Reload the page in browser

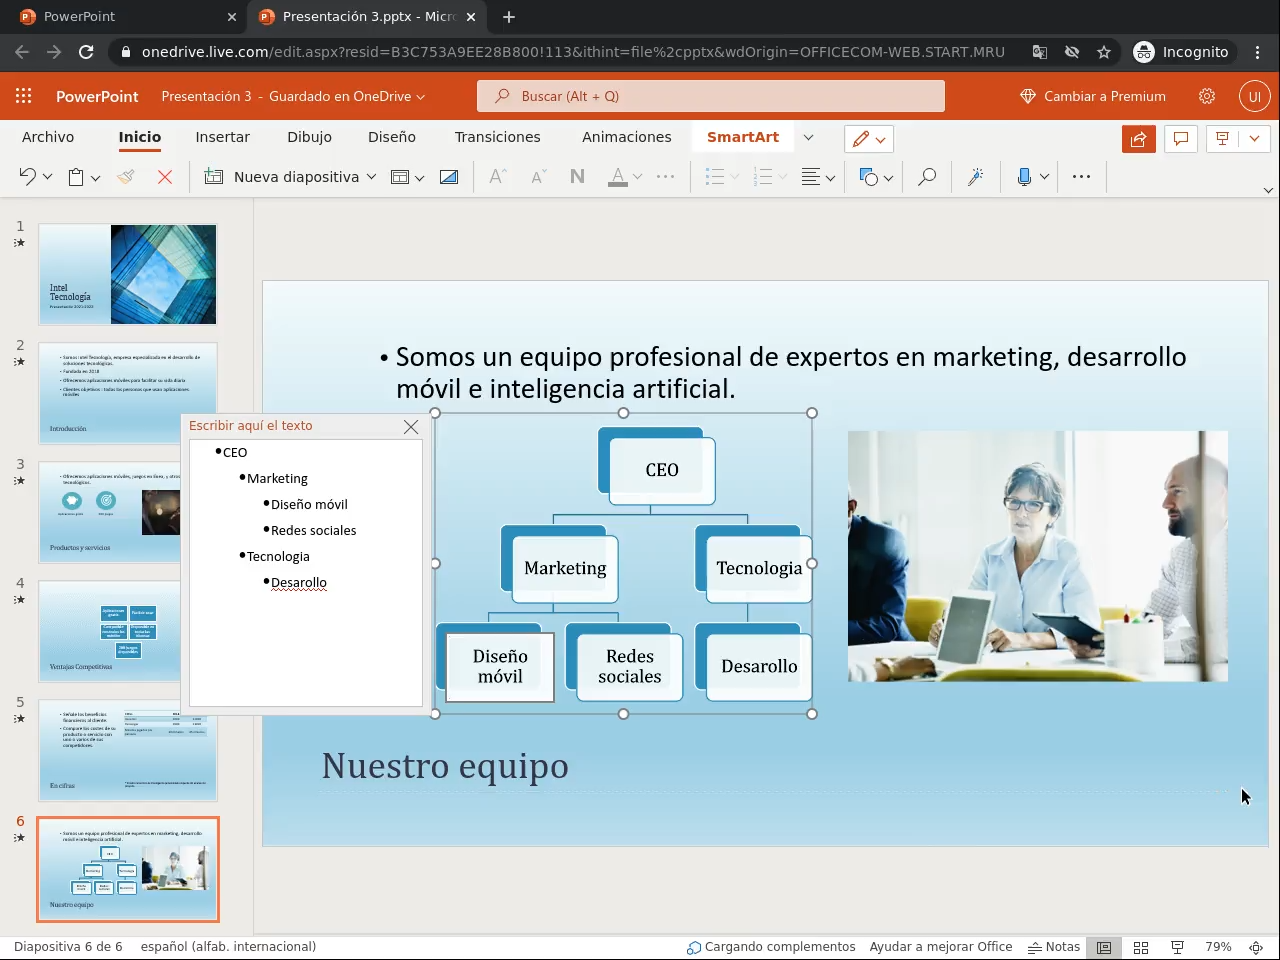(x=86, y=52)
